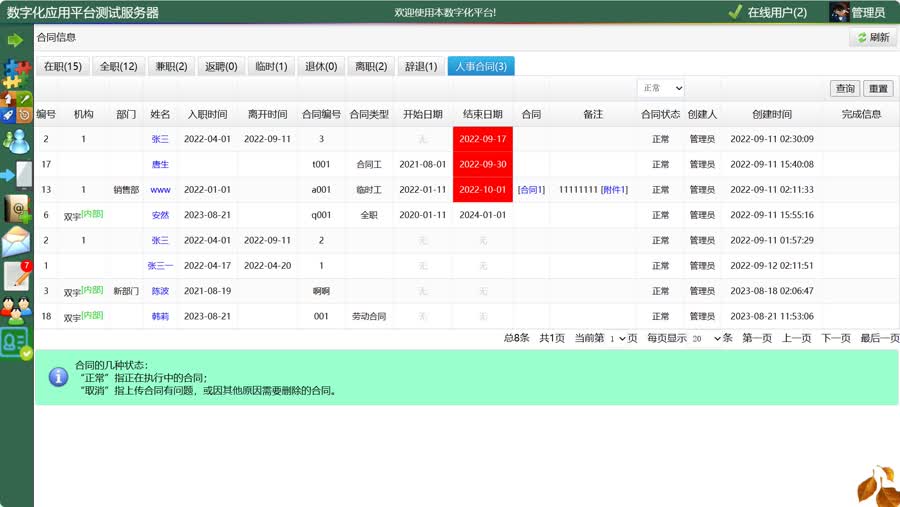Open the per-page display count dropdown
This screenshot has width=900, height=507.
[704, 339]
